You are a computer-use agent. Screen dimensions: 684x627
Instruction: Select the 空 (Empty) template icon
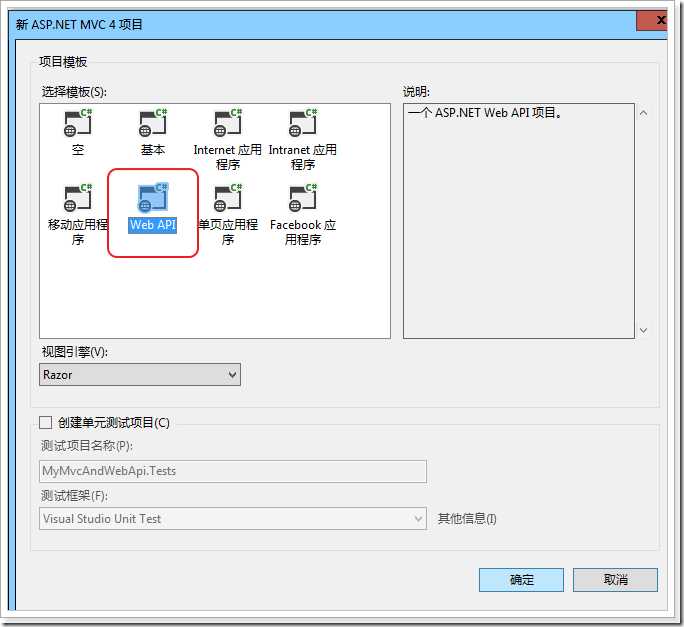pos(78,123)
